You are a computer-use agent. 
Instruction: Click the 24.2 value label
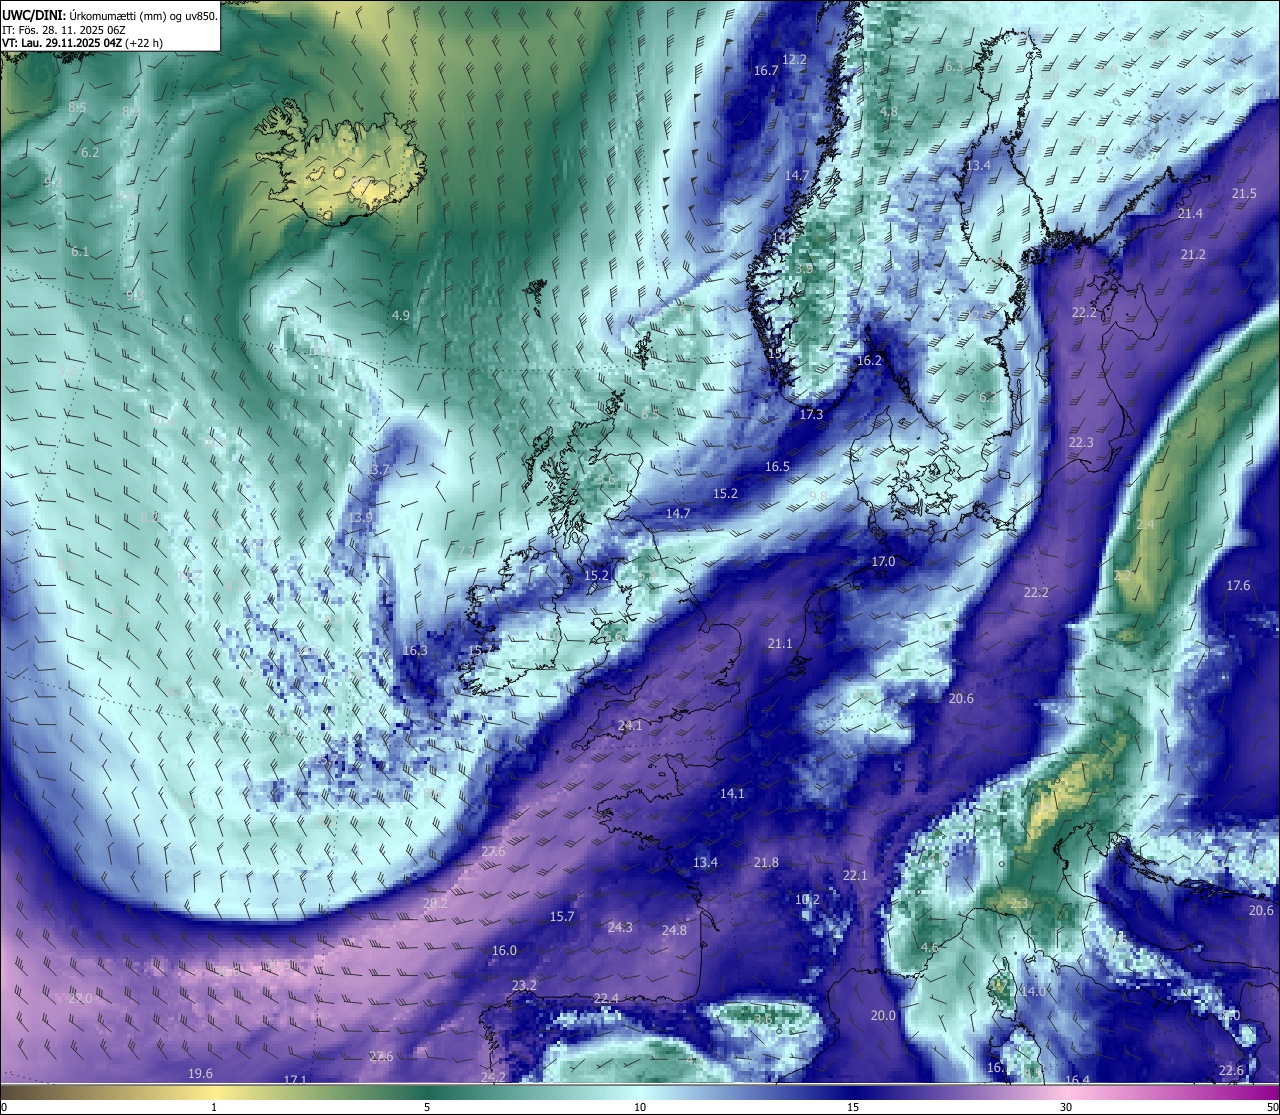click(x=493, y=1077)
